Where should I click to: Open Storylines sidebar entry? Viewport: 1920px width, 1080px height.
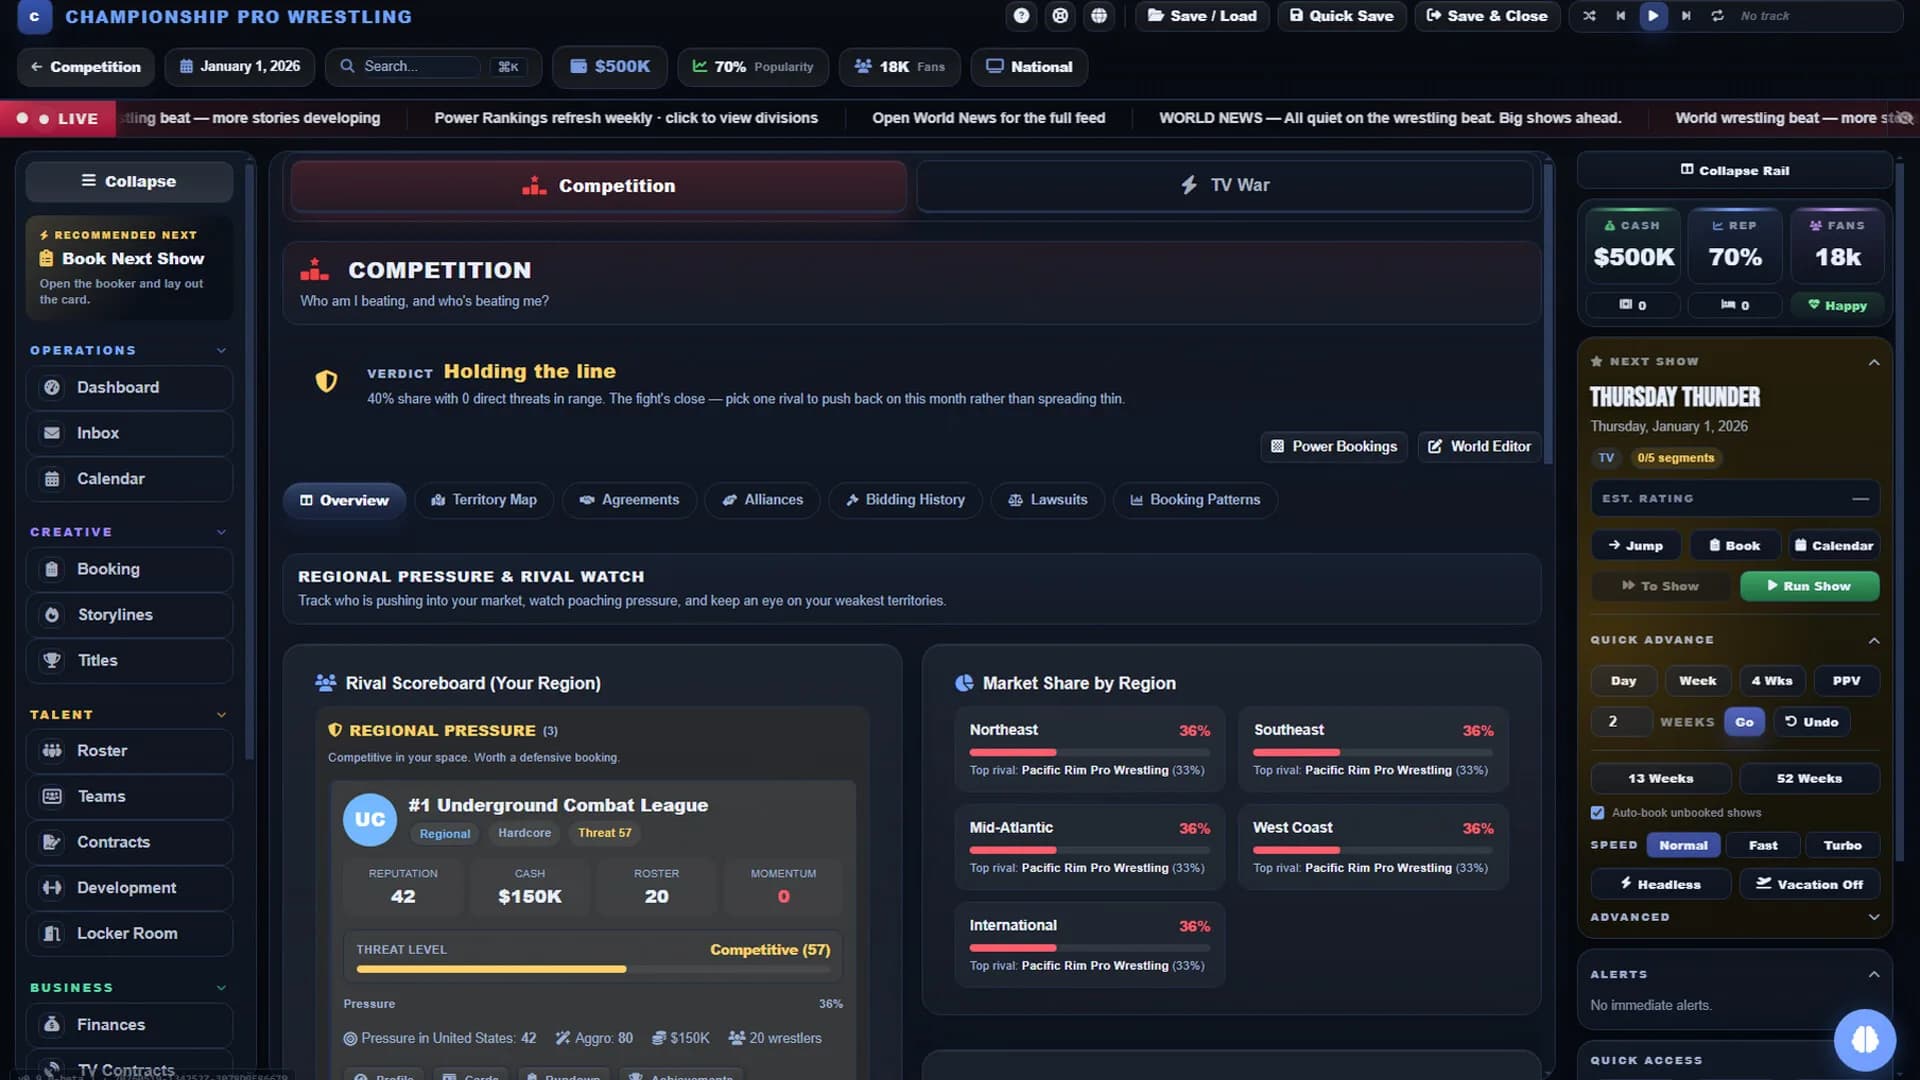tap(129, 615)
